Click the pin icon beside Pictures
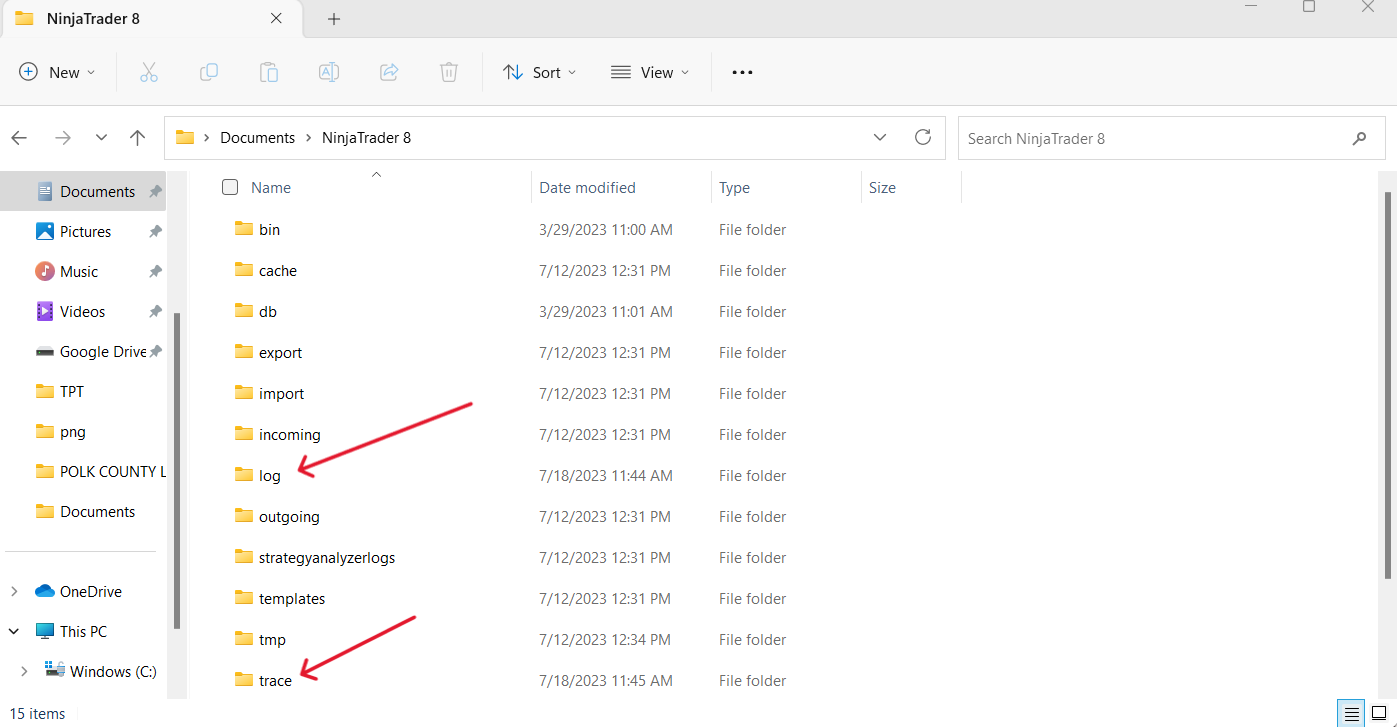 pyautogui.click(x=155, y=231)
